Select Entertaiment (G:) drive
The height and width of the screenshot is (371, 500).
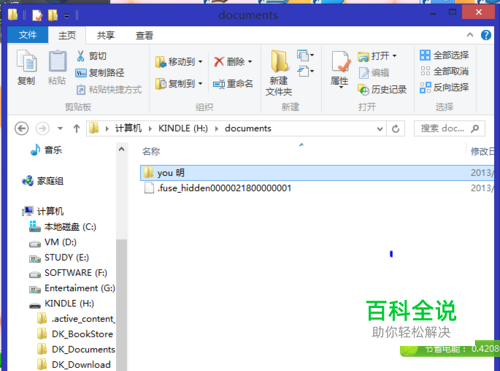point(72,288)
